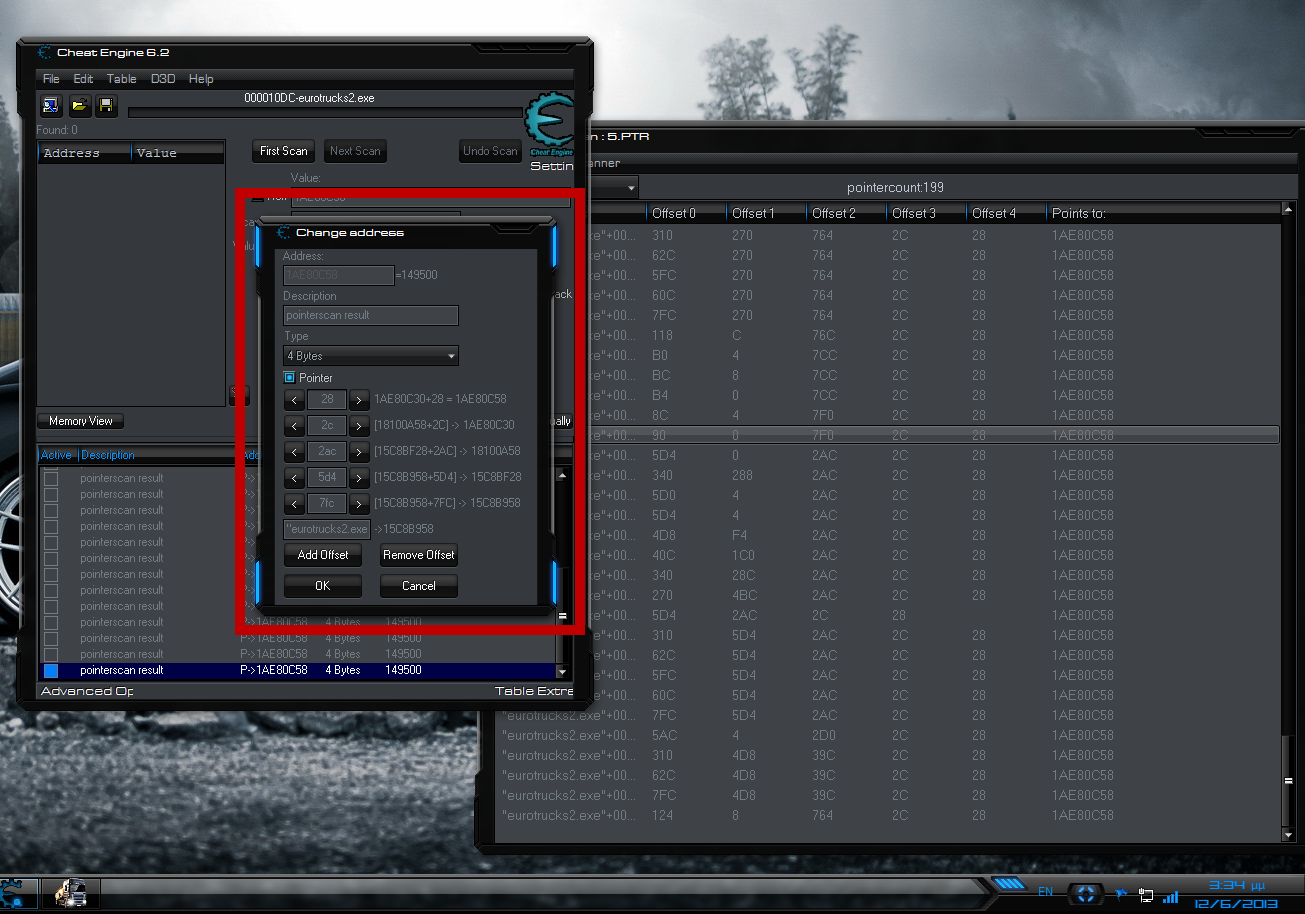Toggle active box of selected pointerscan result

pyautogui.click(x=51, y=670)
